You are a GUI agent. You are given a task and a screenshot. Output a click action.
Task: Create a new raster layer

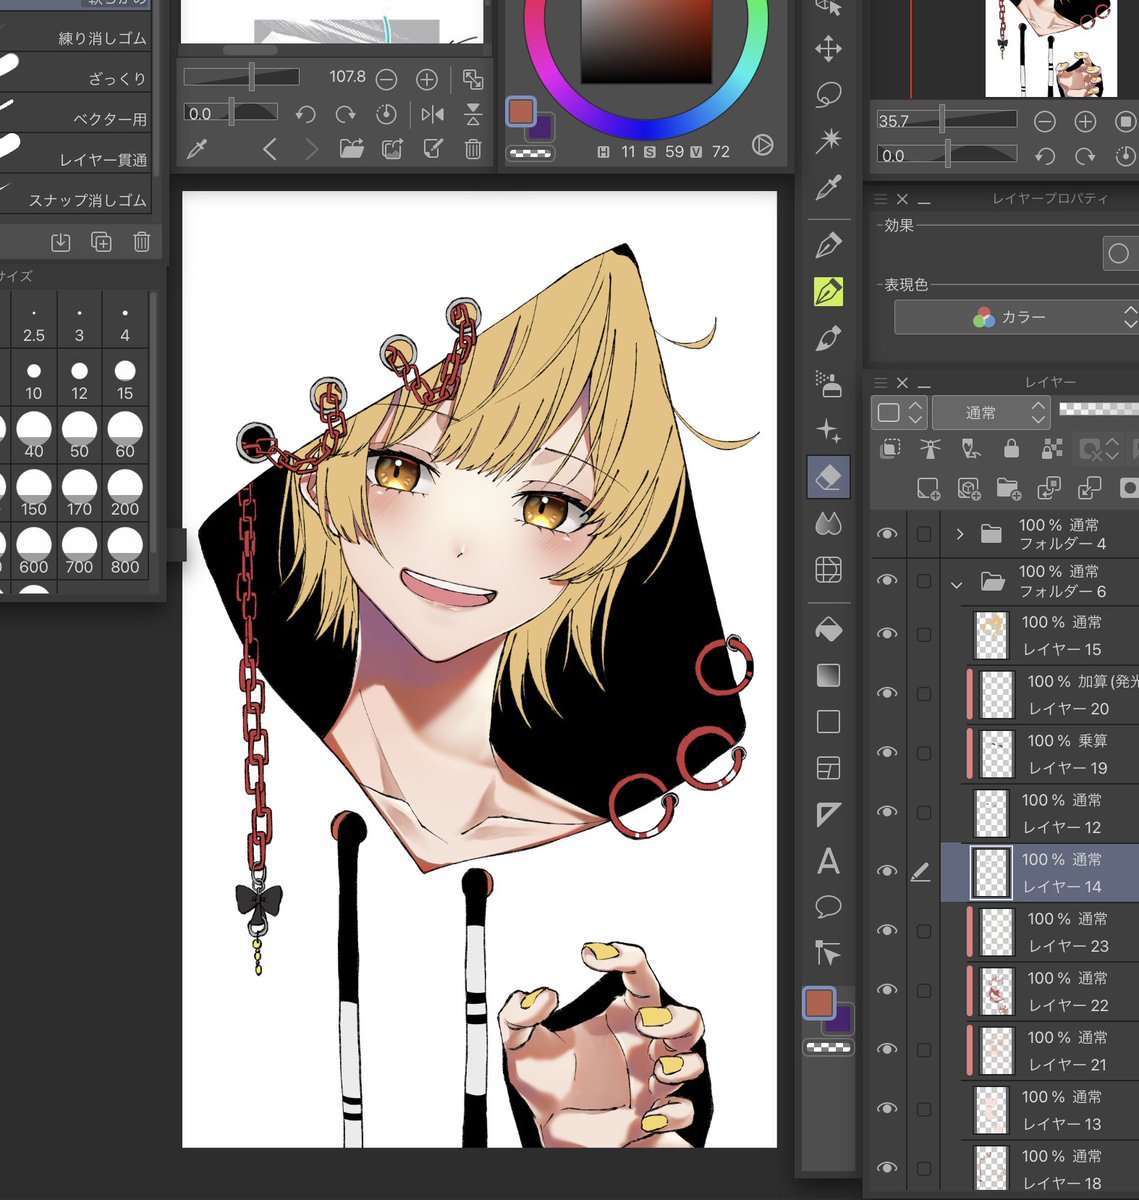tap(928, 488)
